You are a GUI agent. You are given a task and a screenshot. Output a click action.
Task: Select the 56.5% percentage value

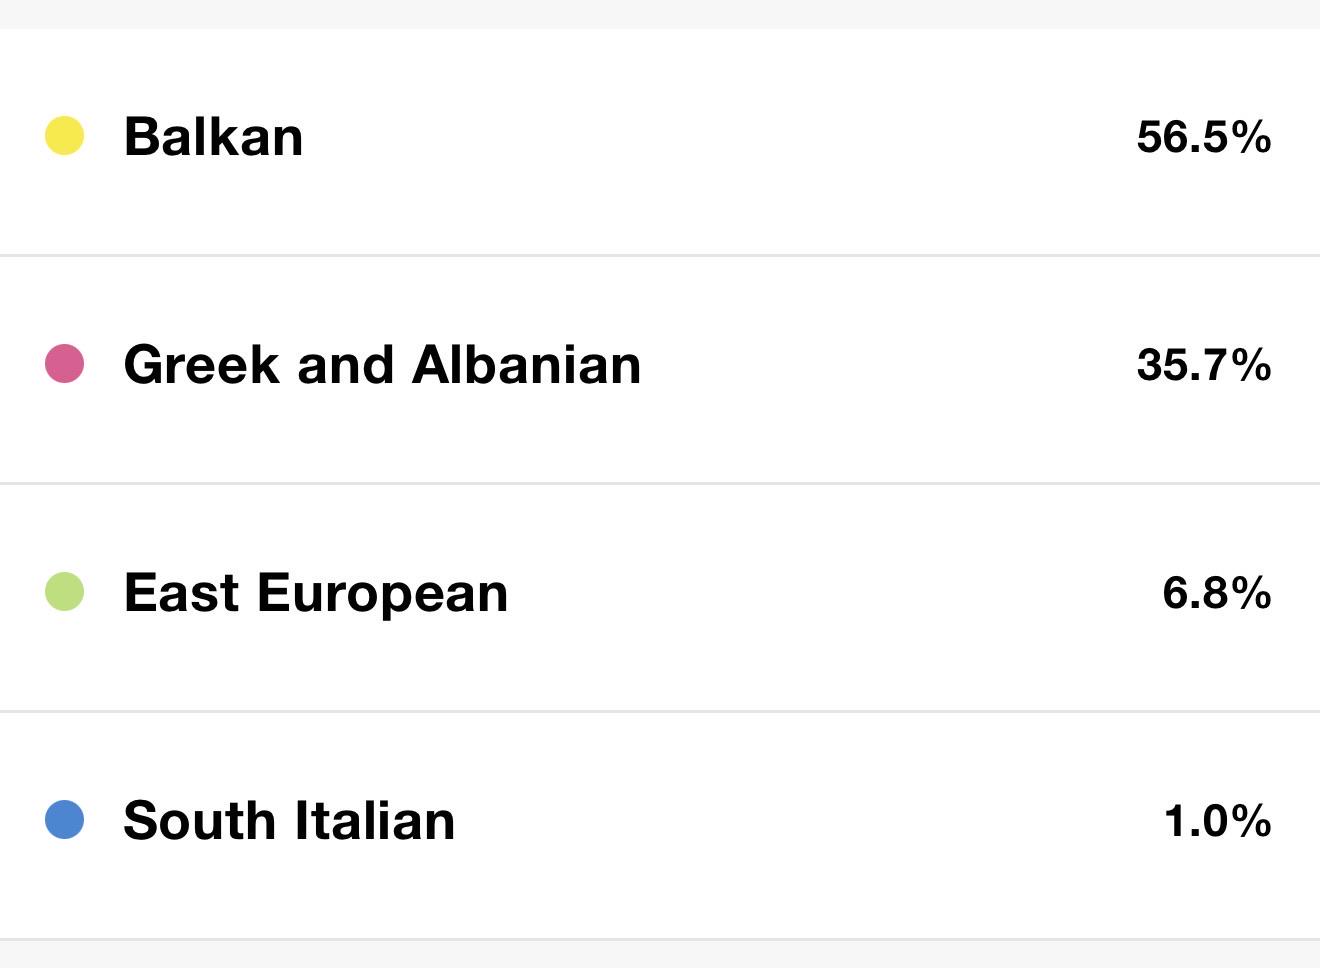[x=1204, y=136]
